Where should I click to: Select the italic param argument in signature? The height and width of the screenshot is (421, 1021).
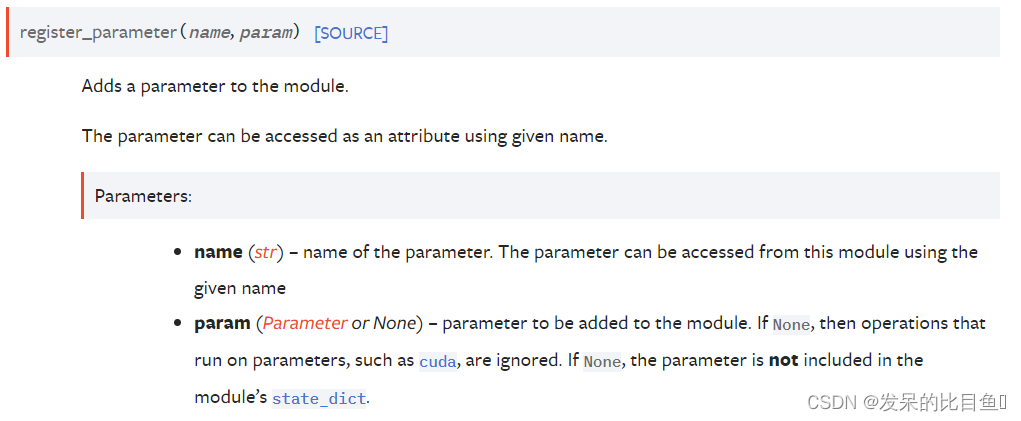tap(266, 33)
